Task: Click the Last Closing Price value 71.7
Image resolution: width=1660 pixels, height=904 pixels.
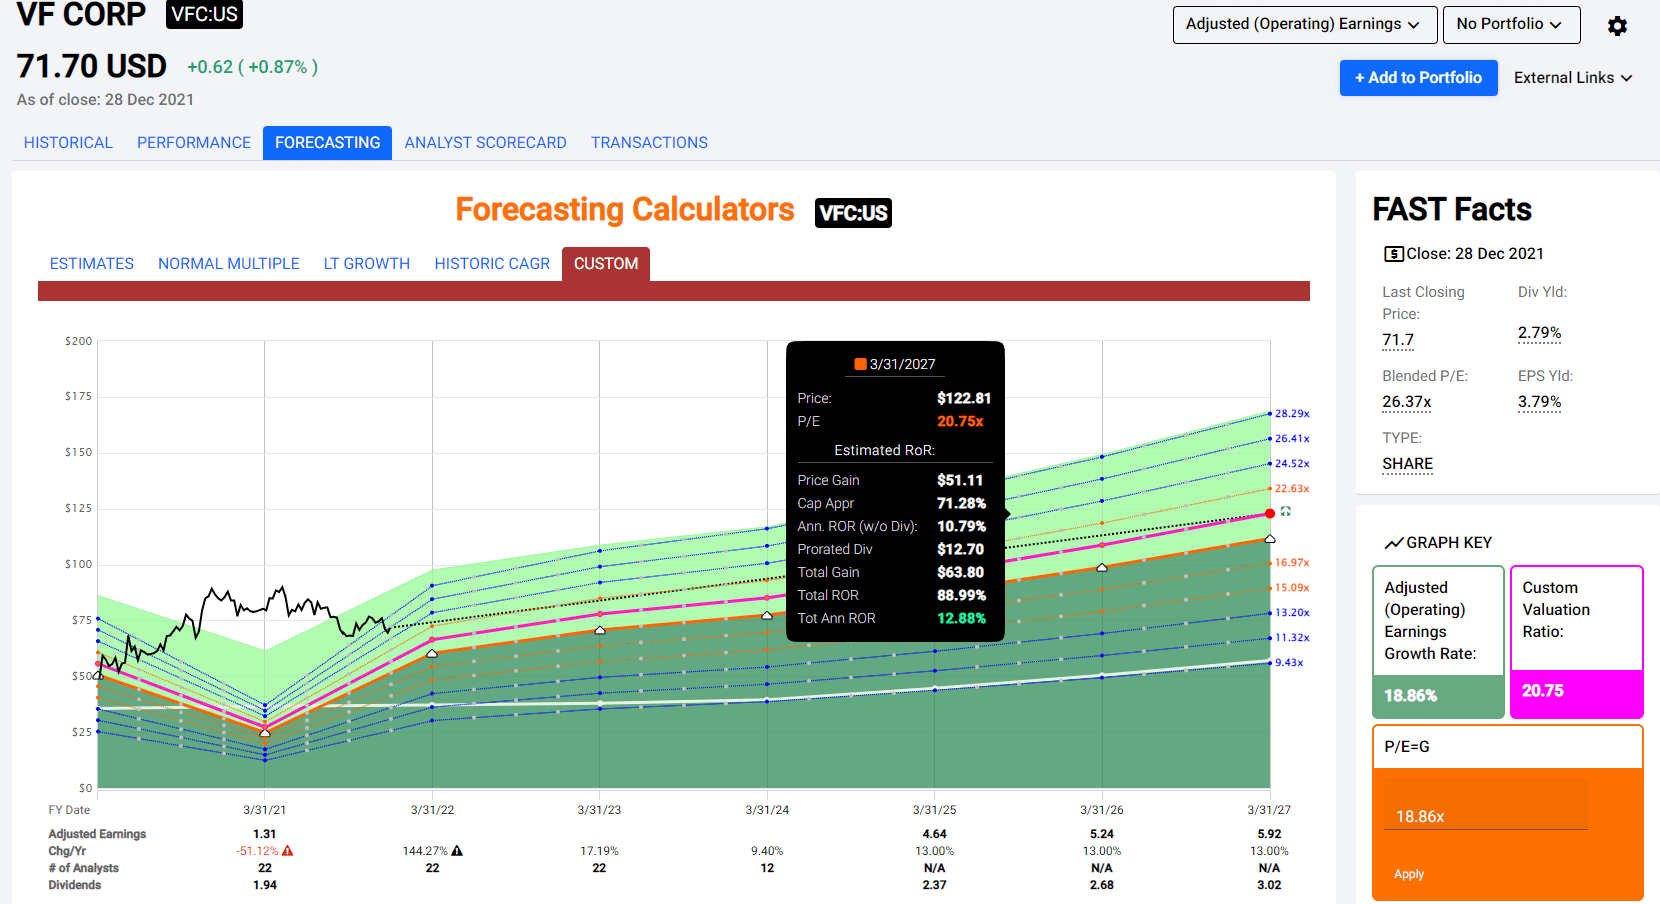Action: (x=1398, y=340)
